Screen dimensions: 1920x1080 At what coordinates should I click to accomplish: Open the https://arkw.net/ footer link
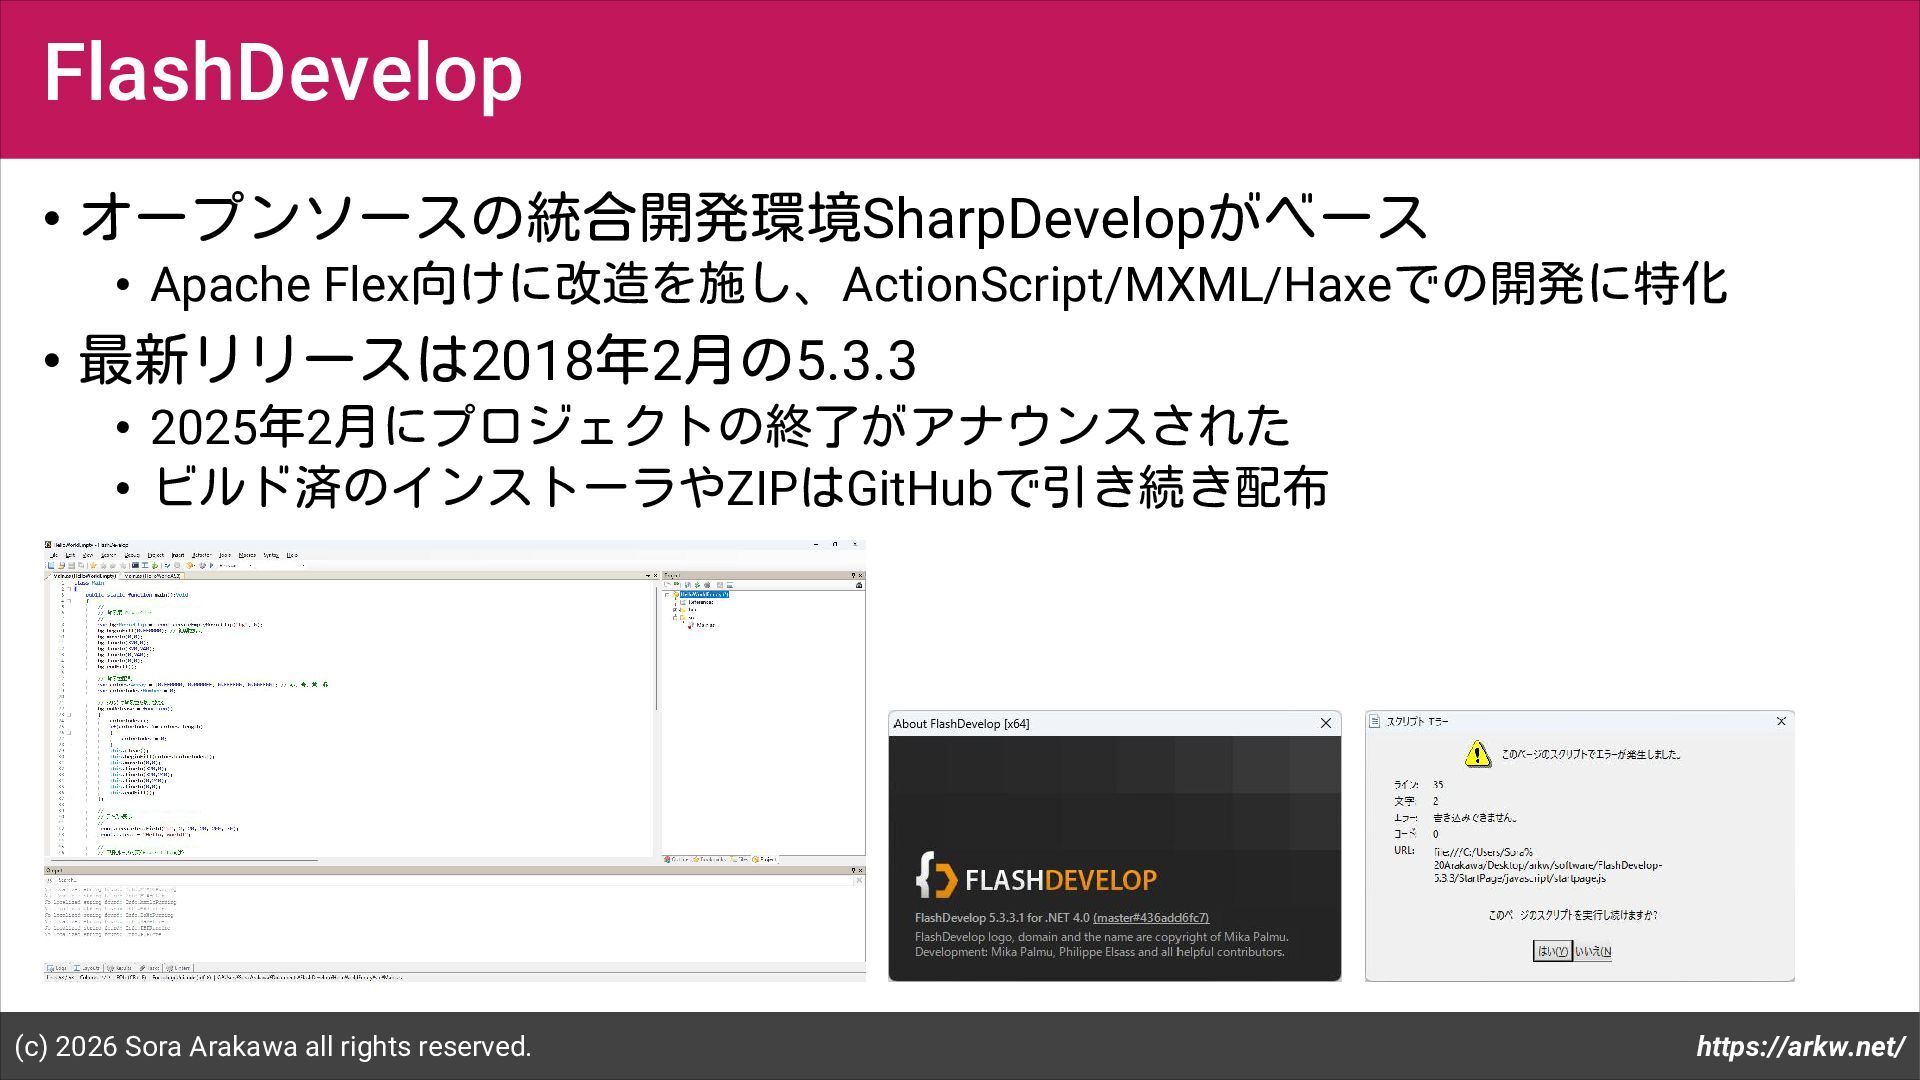click(x=1799, y=1046)
